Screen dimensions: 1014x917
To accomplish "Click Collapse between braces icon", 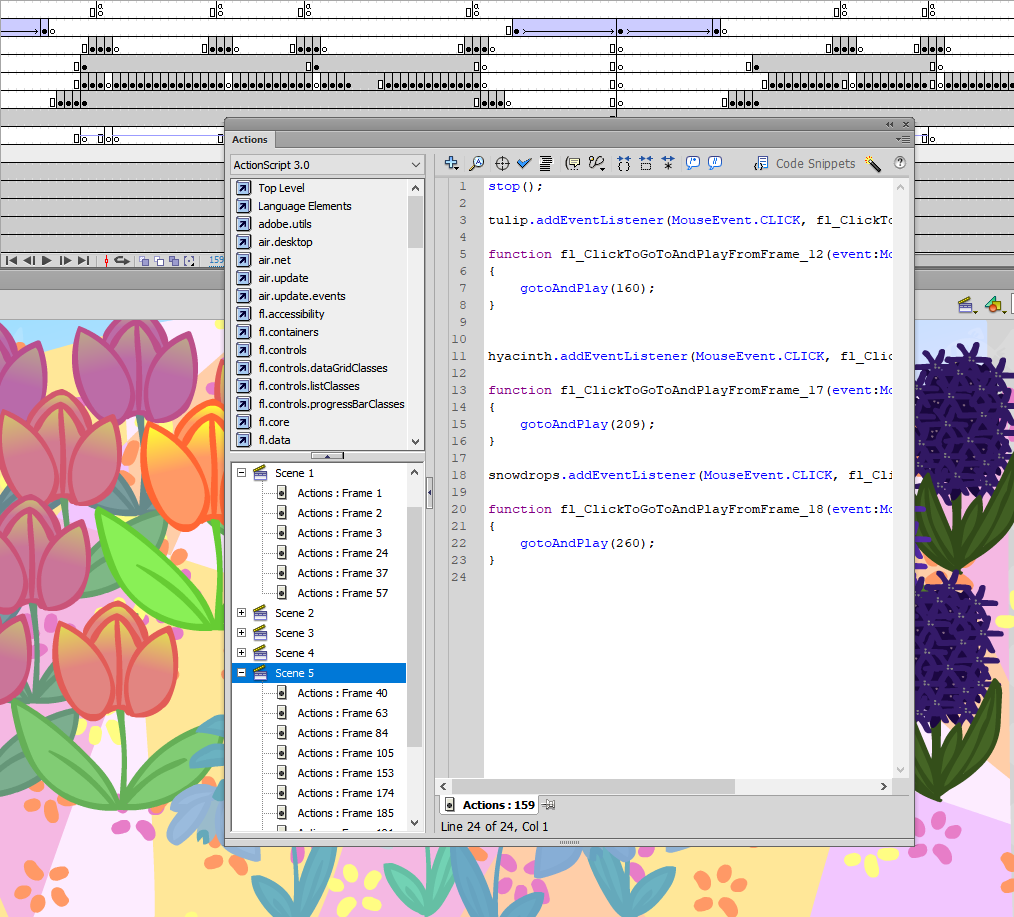I will point(623,163).
